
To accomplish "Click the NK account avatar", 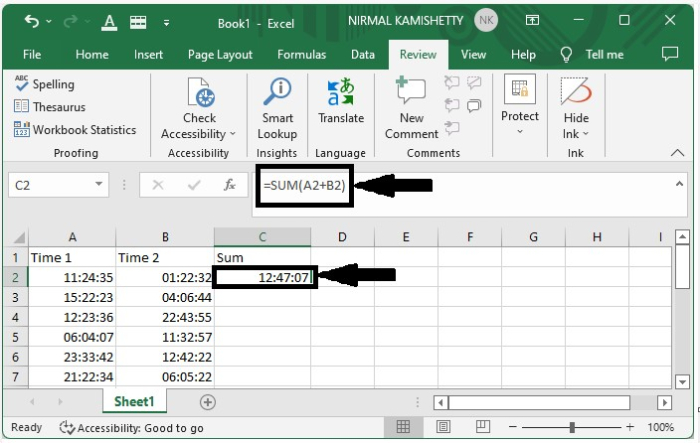I will [x=486, y=20].
